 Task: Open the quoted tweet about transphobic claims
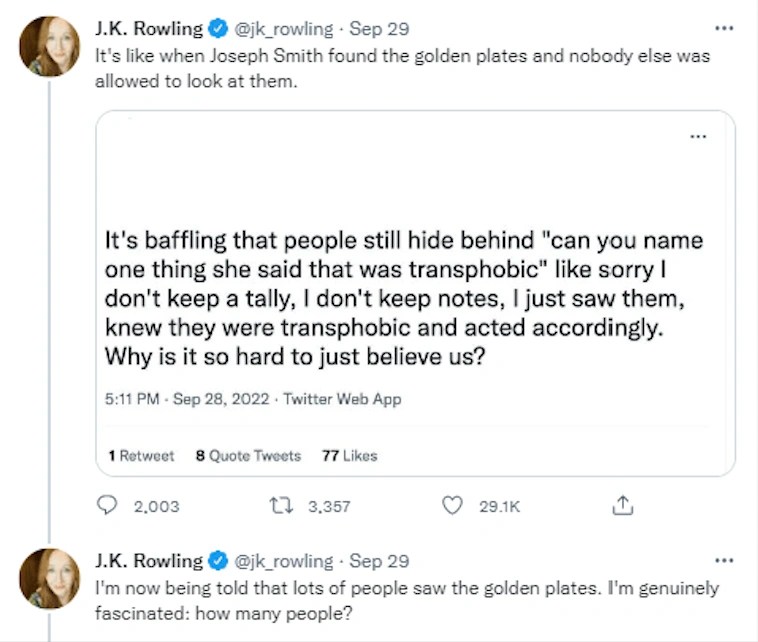[405, 298]
